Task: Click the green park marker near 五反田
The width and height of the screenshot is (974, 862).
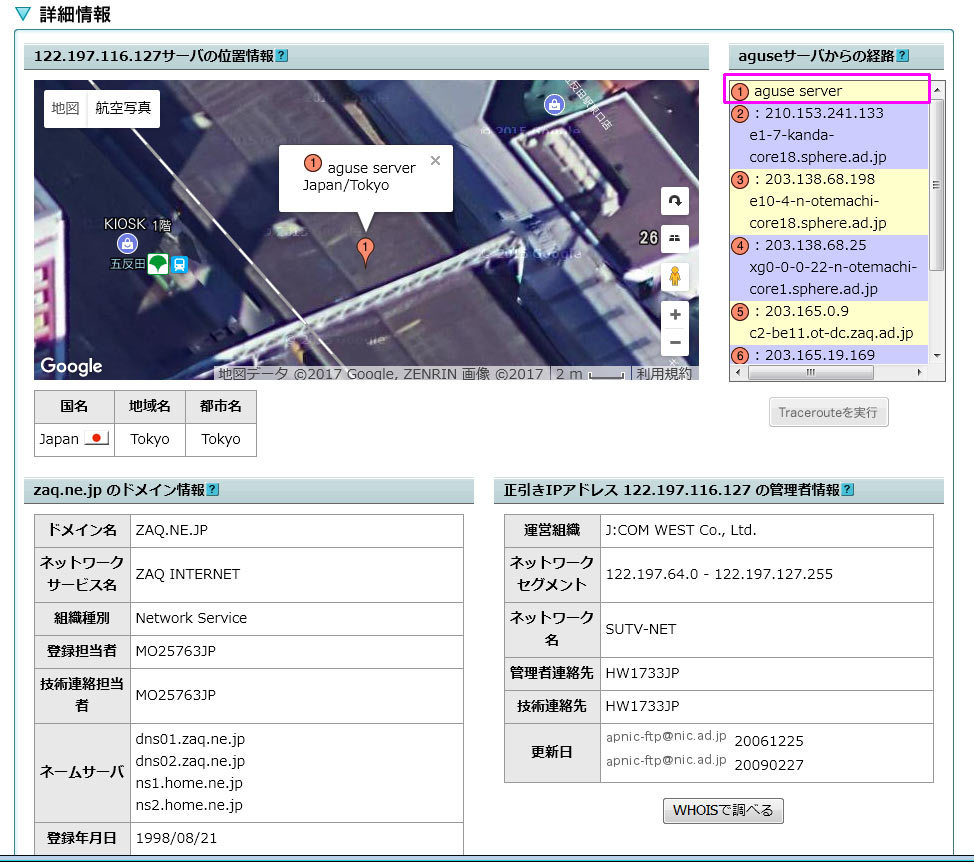Action: [x=158, y=264]
